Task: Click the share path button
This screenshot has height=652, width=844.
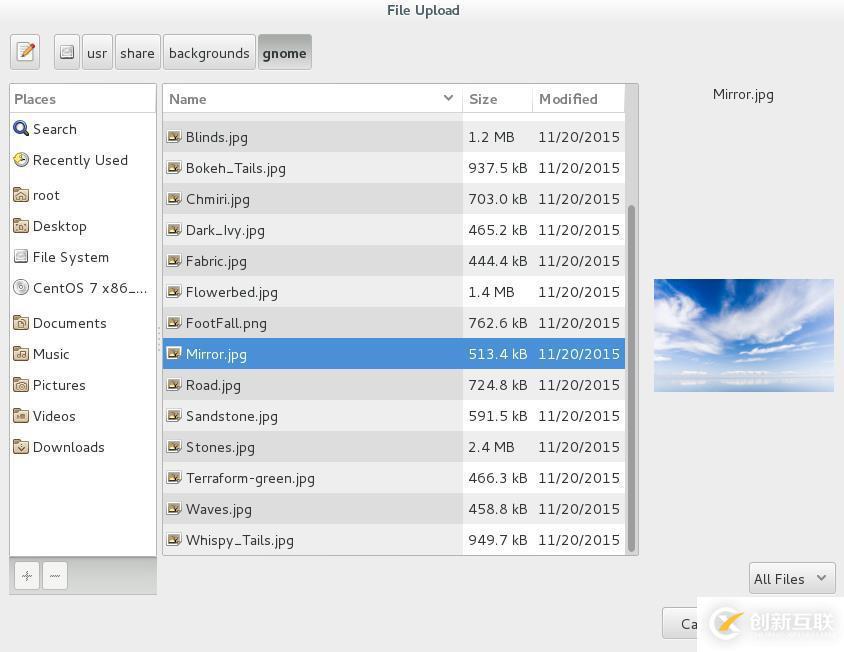Action: coord(137,52)
